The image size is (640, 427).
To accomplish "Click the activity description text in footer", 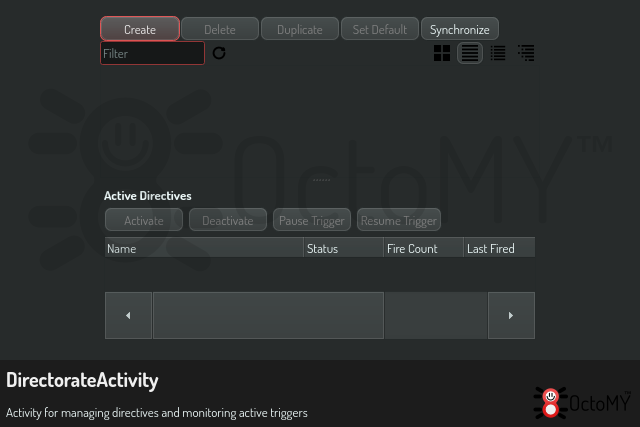I will point(157,413).
